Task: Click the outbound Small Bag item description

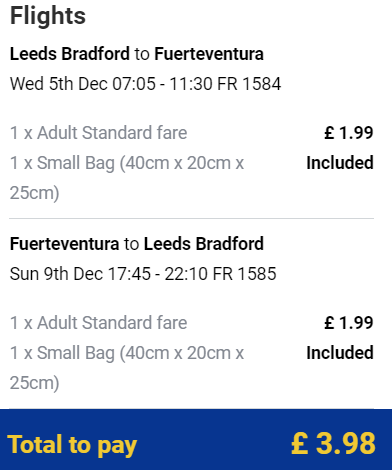Action: (127, 178)
